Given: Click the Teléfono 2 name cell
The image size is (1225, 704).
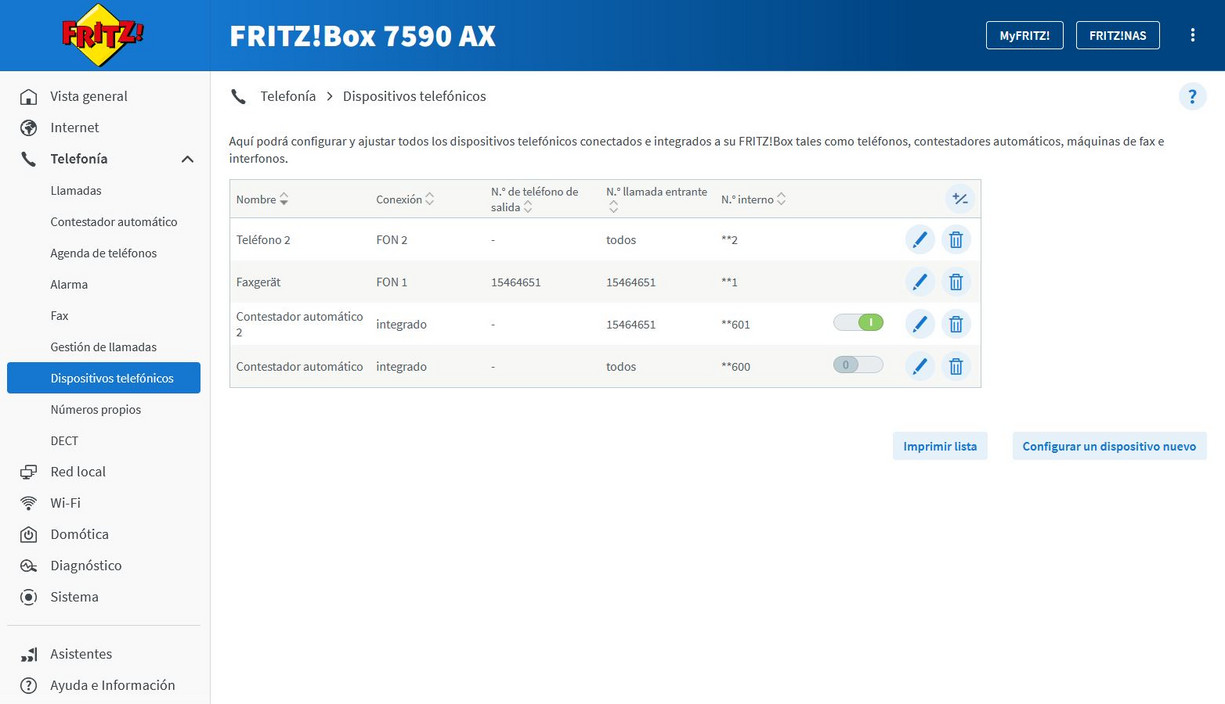Looking at the screenshot, I should pos(263,240).
